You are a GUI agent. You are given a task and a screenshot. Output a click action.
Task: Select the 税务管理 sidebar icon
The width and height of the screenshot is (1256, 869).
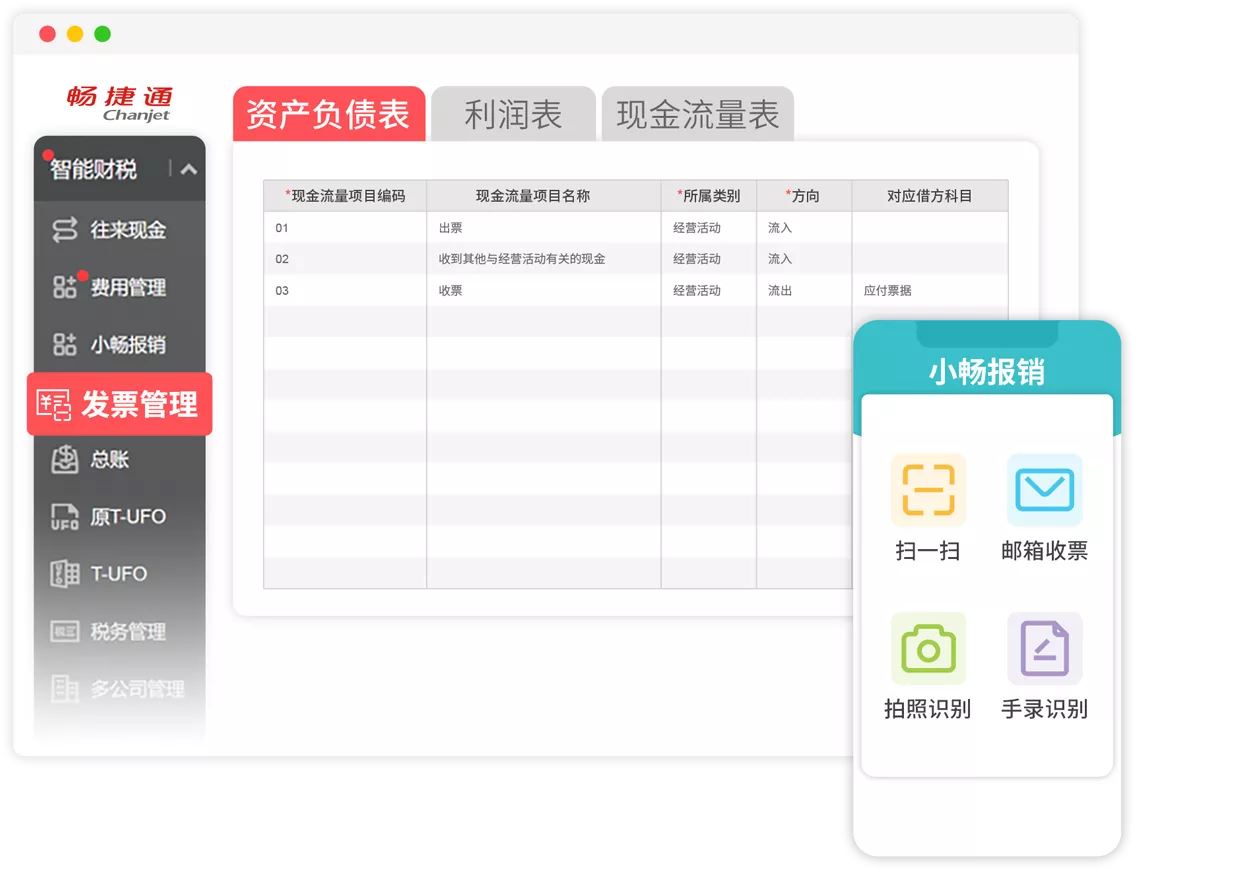point(64,632)
